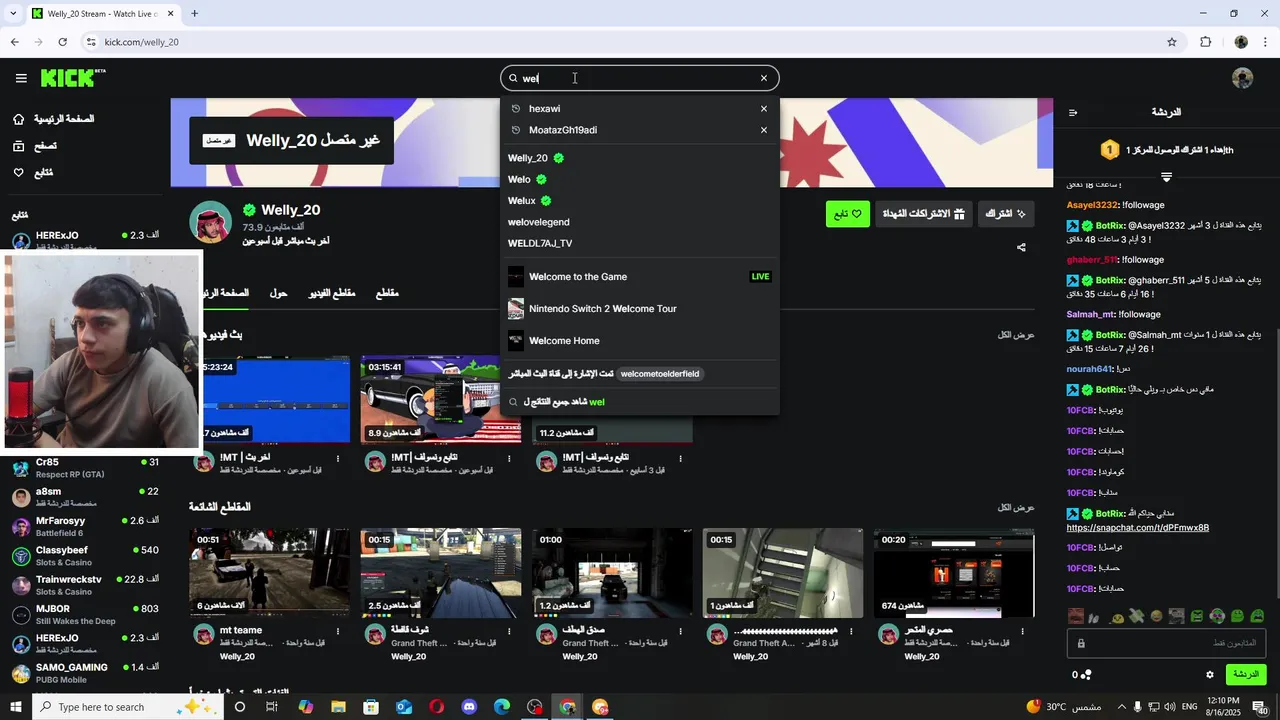Image resolution: width=1280 pixels, height=720 pixels.
Task: Open options menu for 03:15:41 video
Action: point(509,458)
